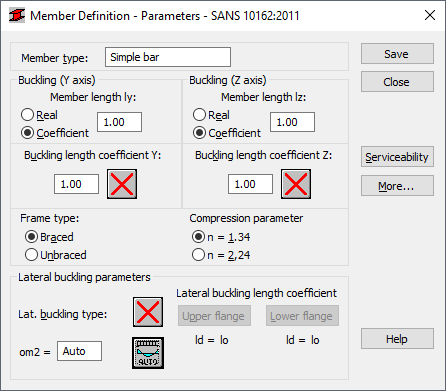Click the Save button

click(397, 54)
